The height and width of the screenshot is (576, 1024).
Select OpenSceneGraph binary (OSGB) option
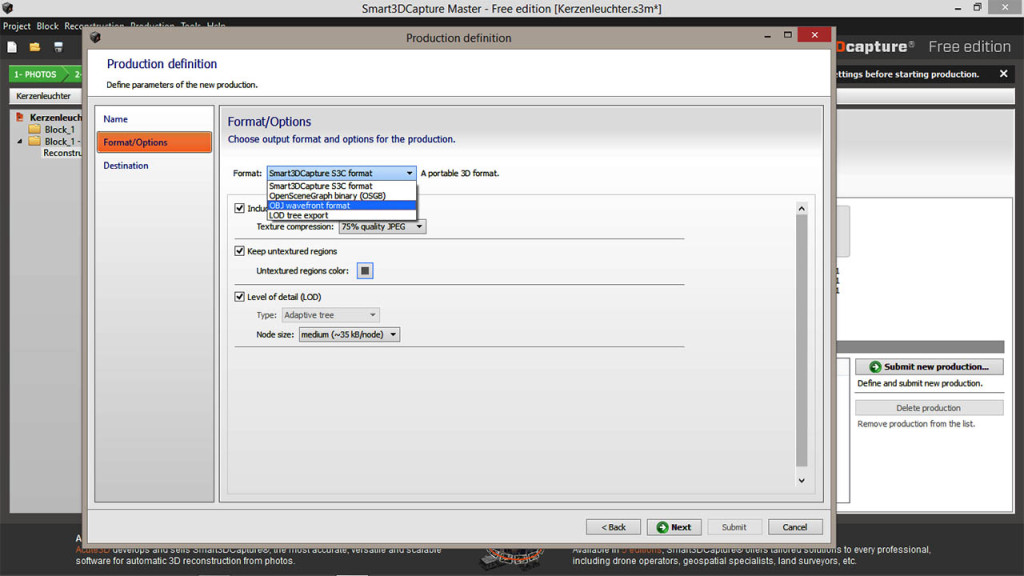[342, 196]
